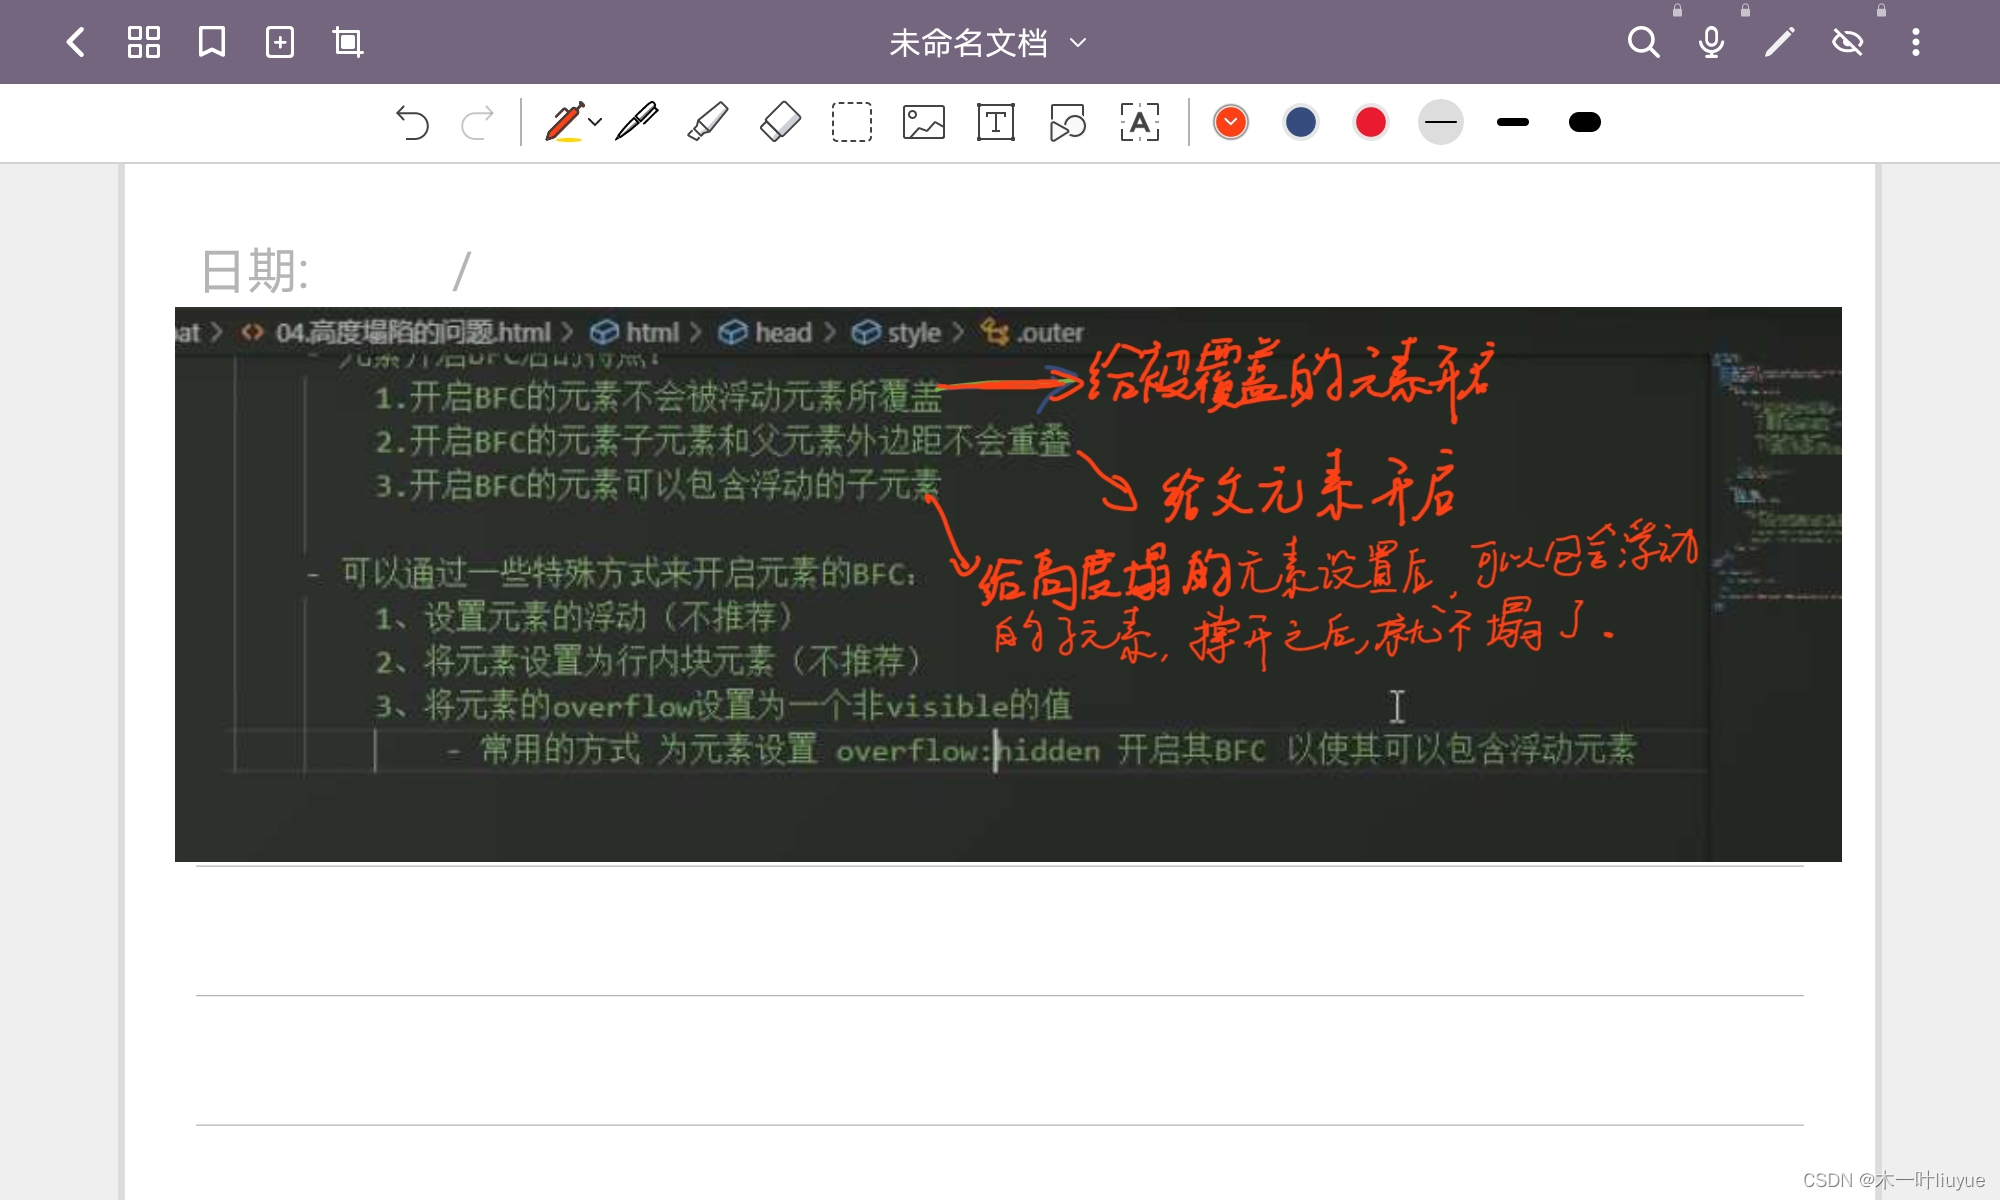
Task: Insert a text box
Action: click(996, 122)
